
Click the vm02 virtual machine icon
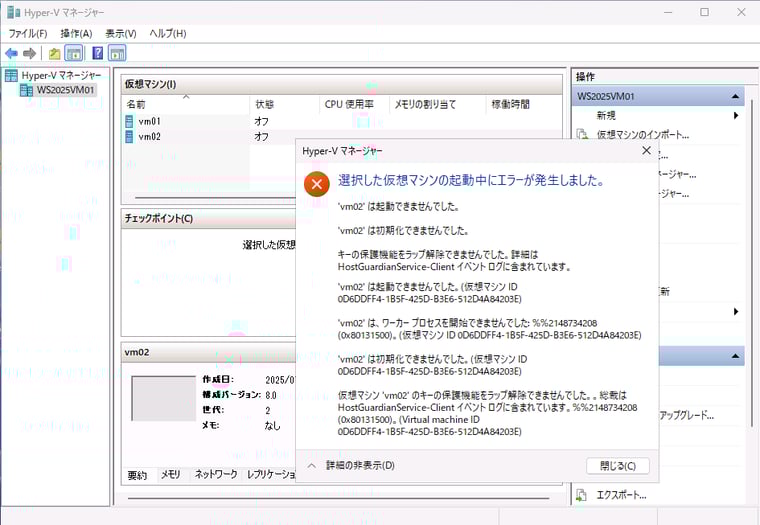click(x=129, y=137)
